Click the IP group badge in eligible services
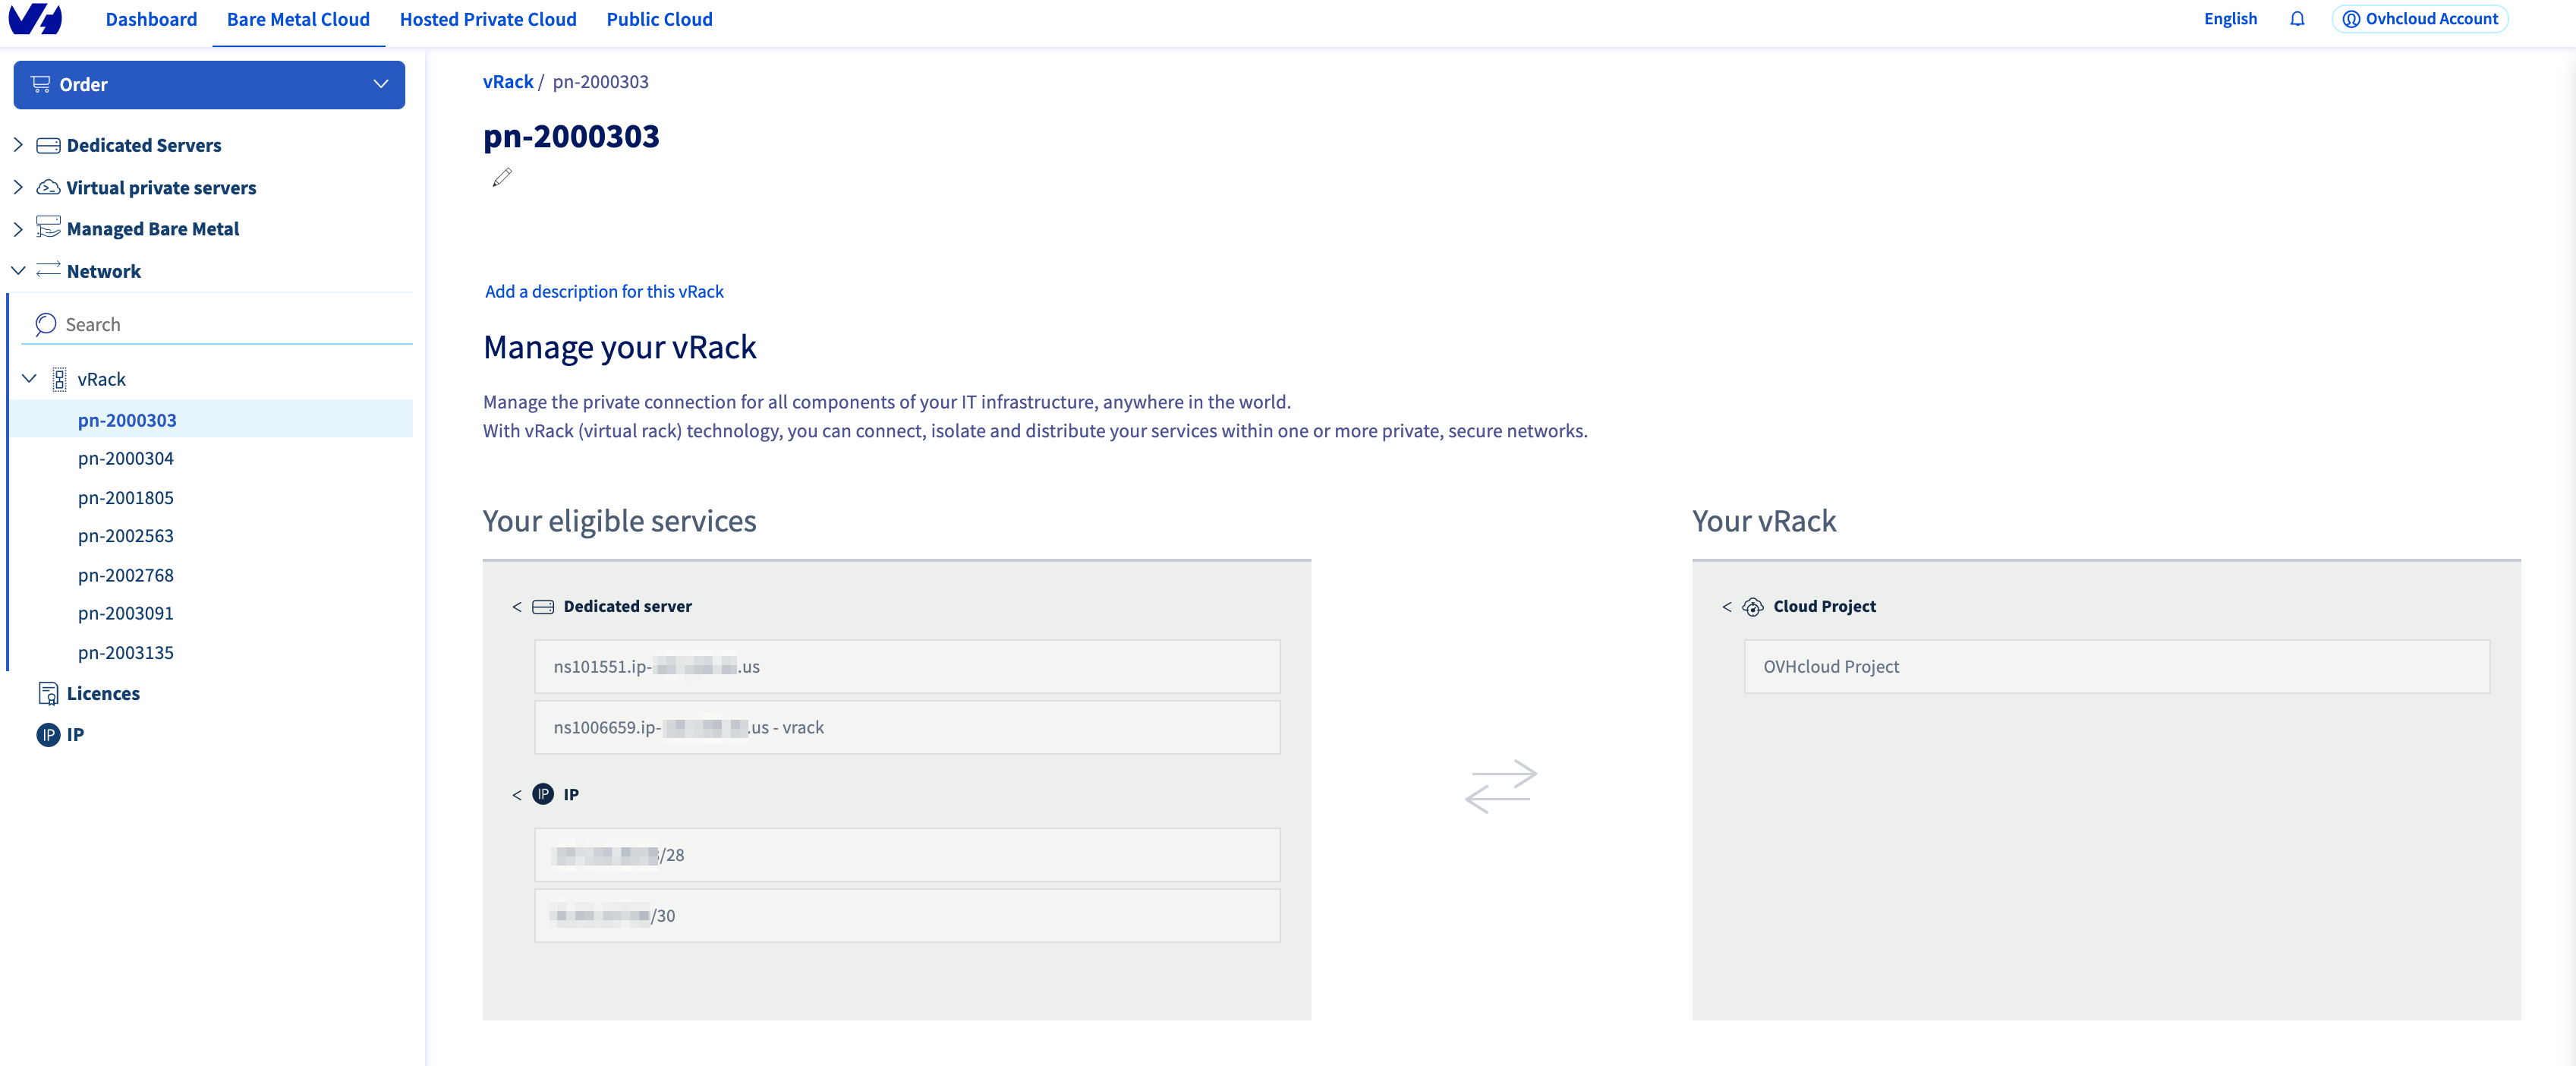The image size is (2576, 1066). tap(543, 794)
